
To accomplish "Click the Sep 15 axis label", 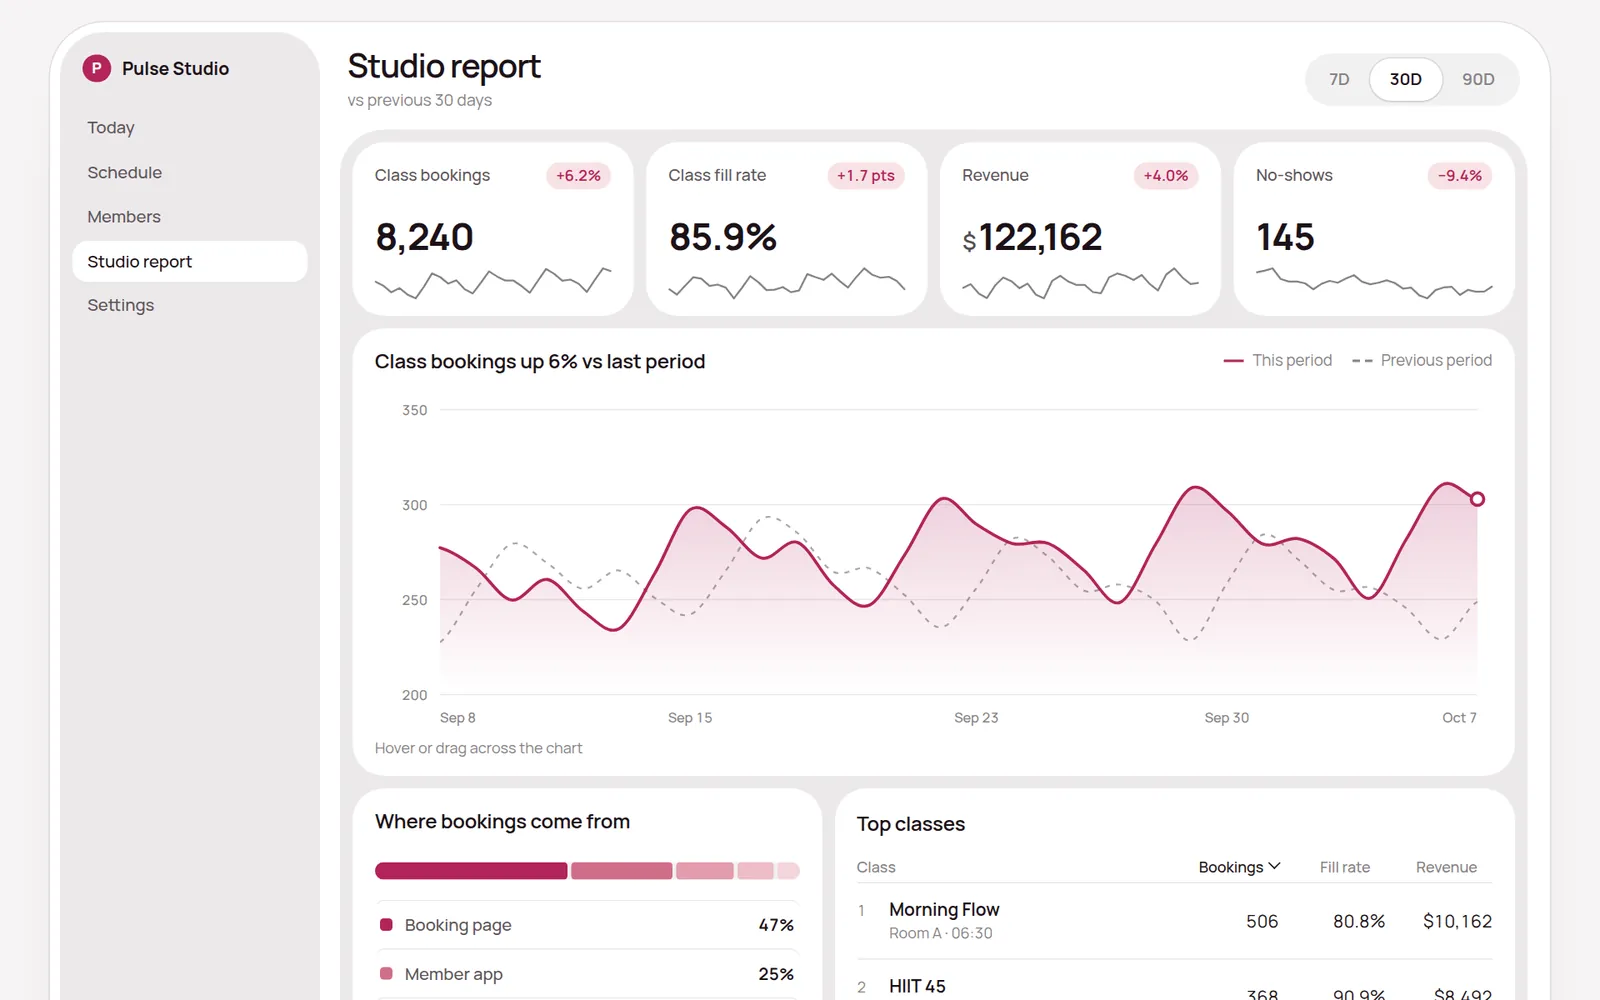I will click(x=690, y=718).
